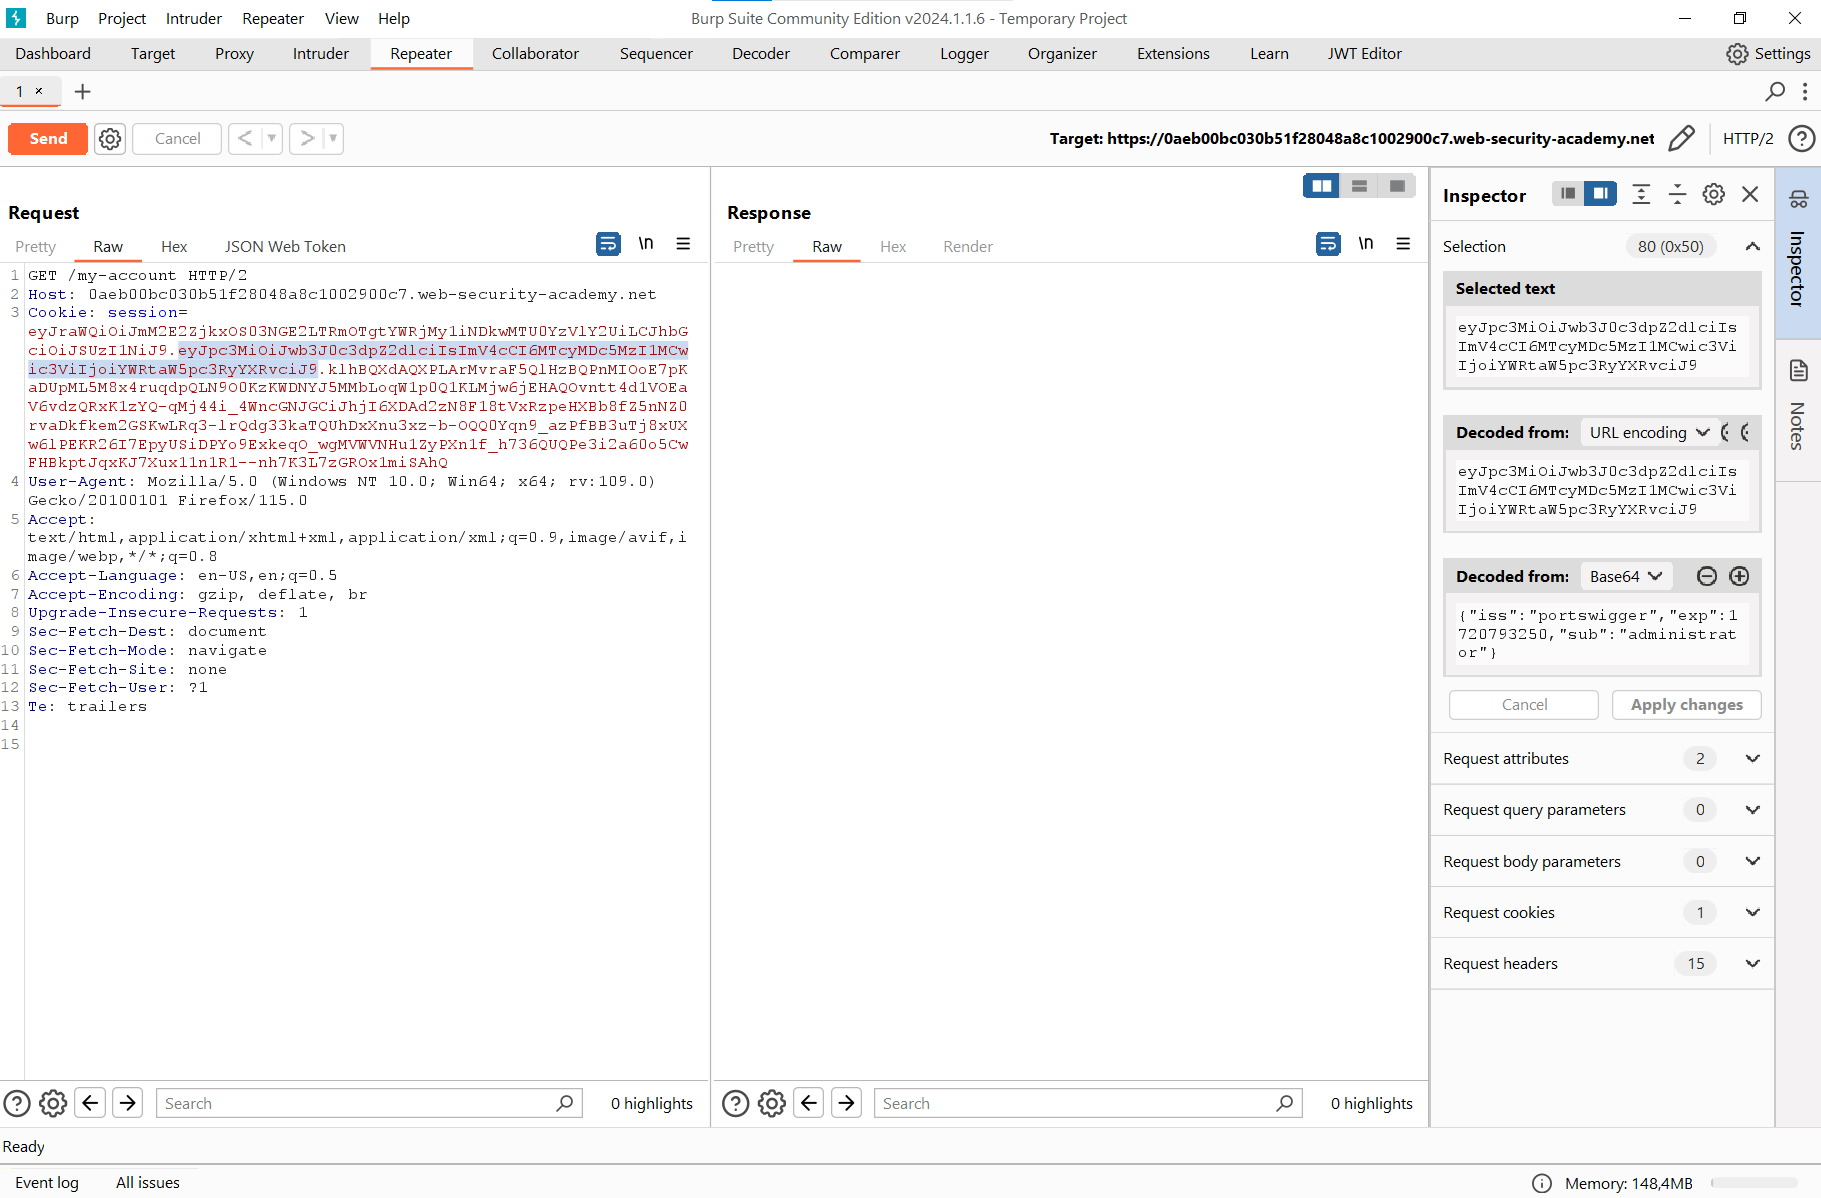Select request Hex view
The width and height of the screenshot is (1821, 1198).
click(x=174, y=247)
